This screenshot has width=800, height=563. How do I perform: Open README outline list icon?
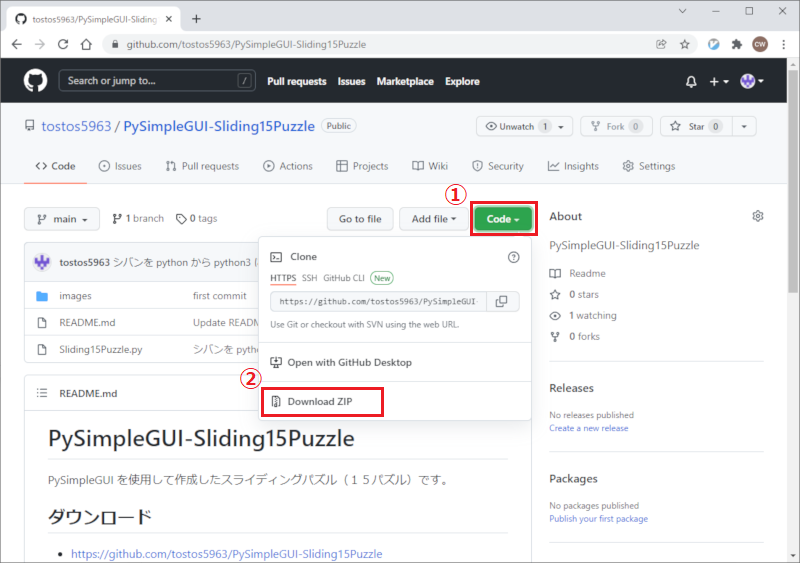click(42, 393)
